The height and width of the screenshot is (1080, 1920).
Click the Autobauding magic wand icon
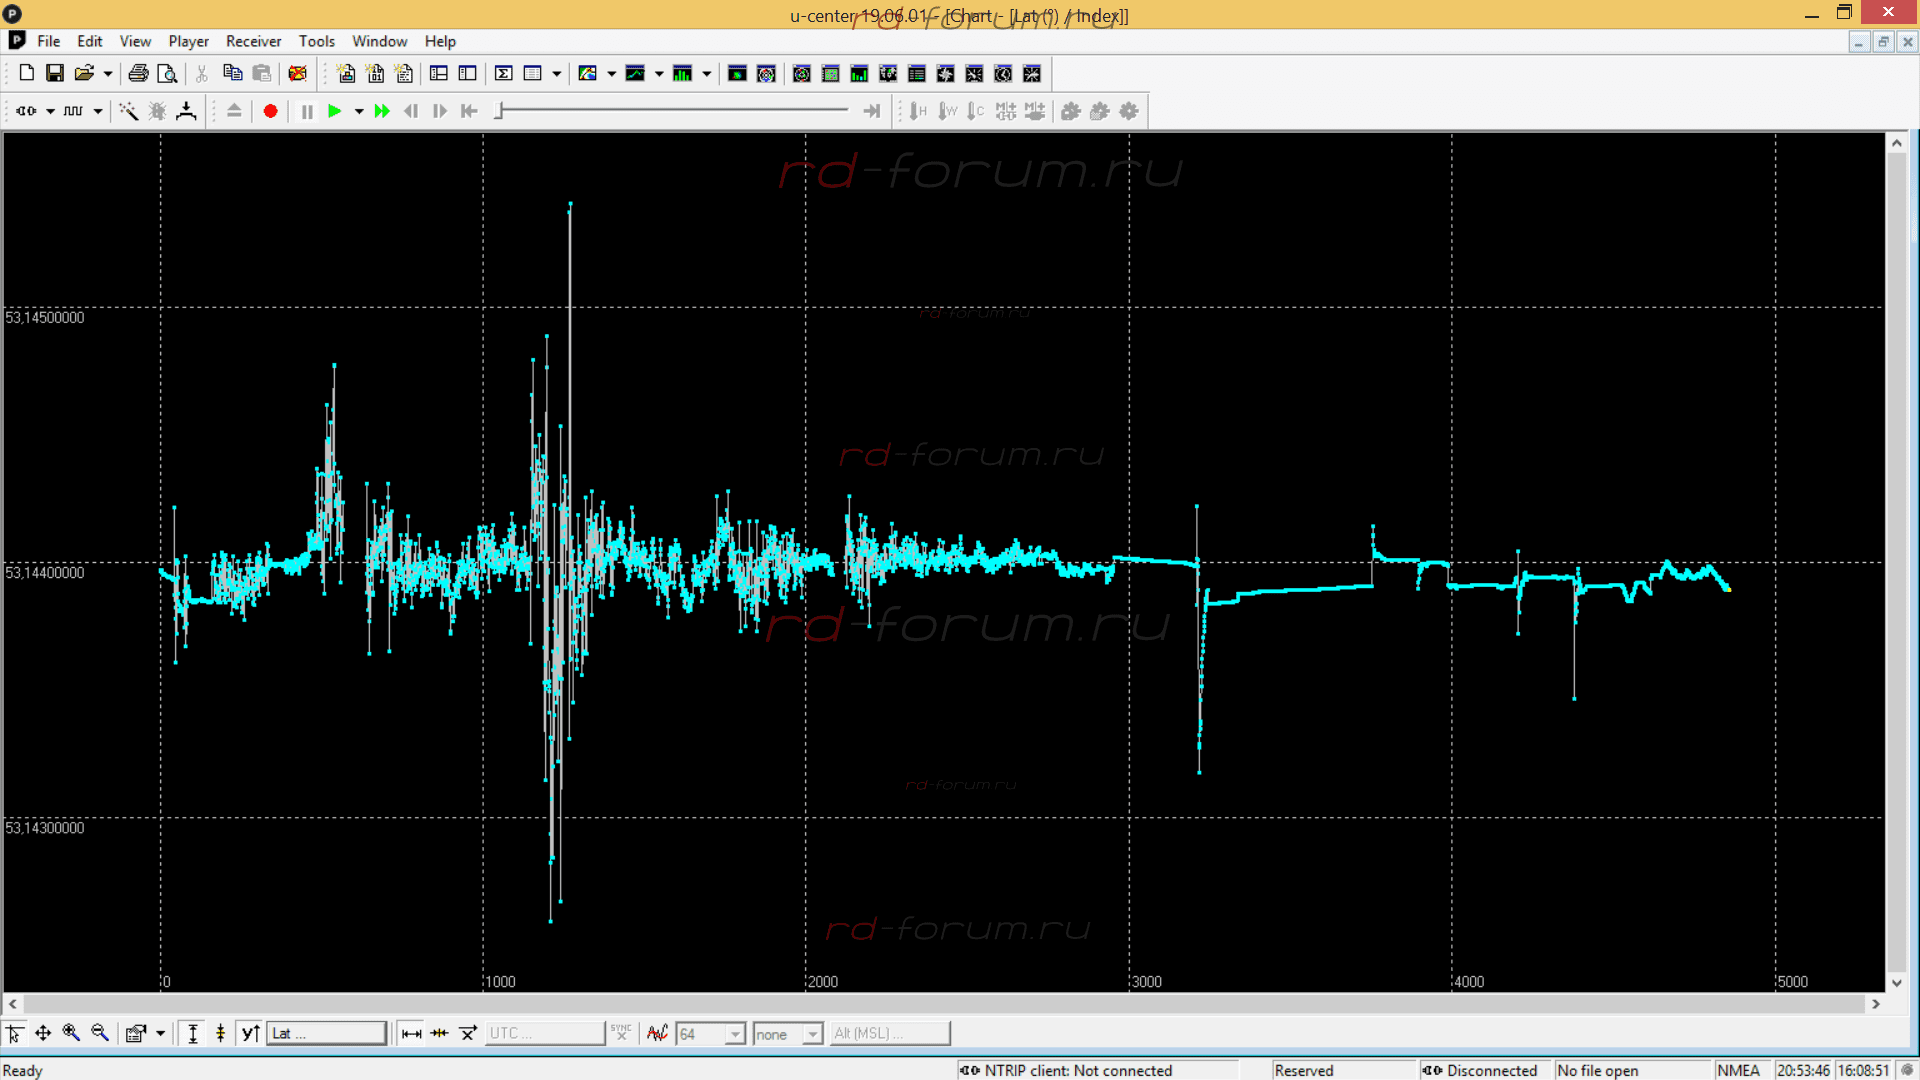tap(128, 111)
